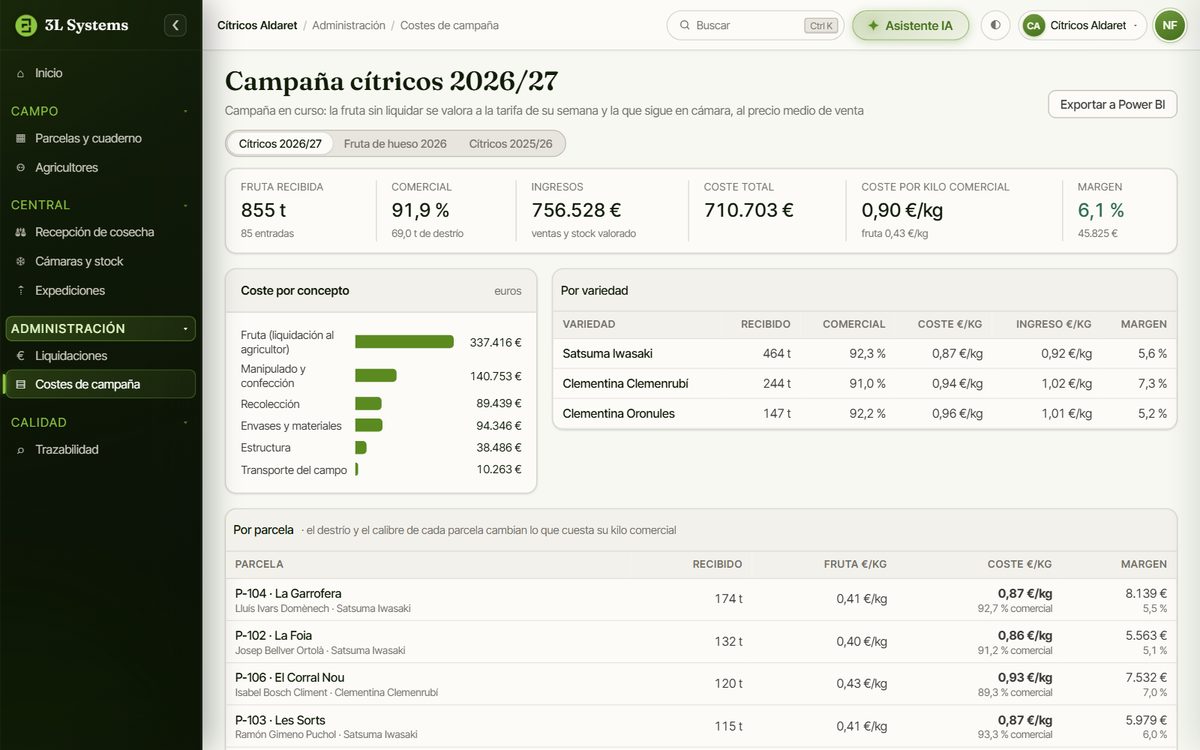
Task: Open the Clementina Clemenrubí variety row
Action: [864, 384]
